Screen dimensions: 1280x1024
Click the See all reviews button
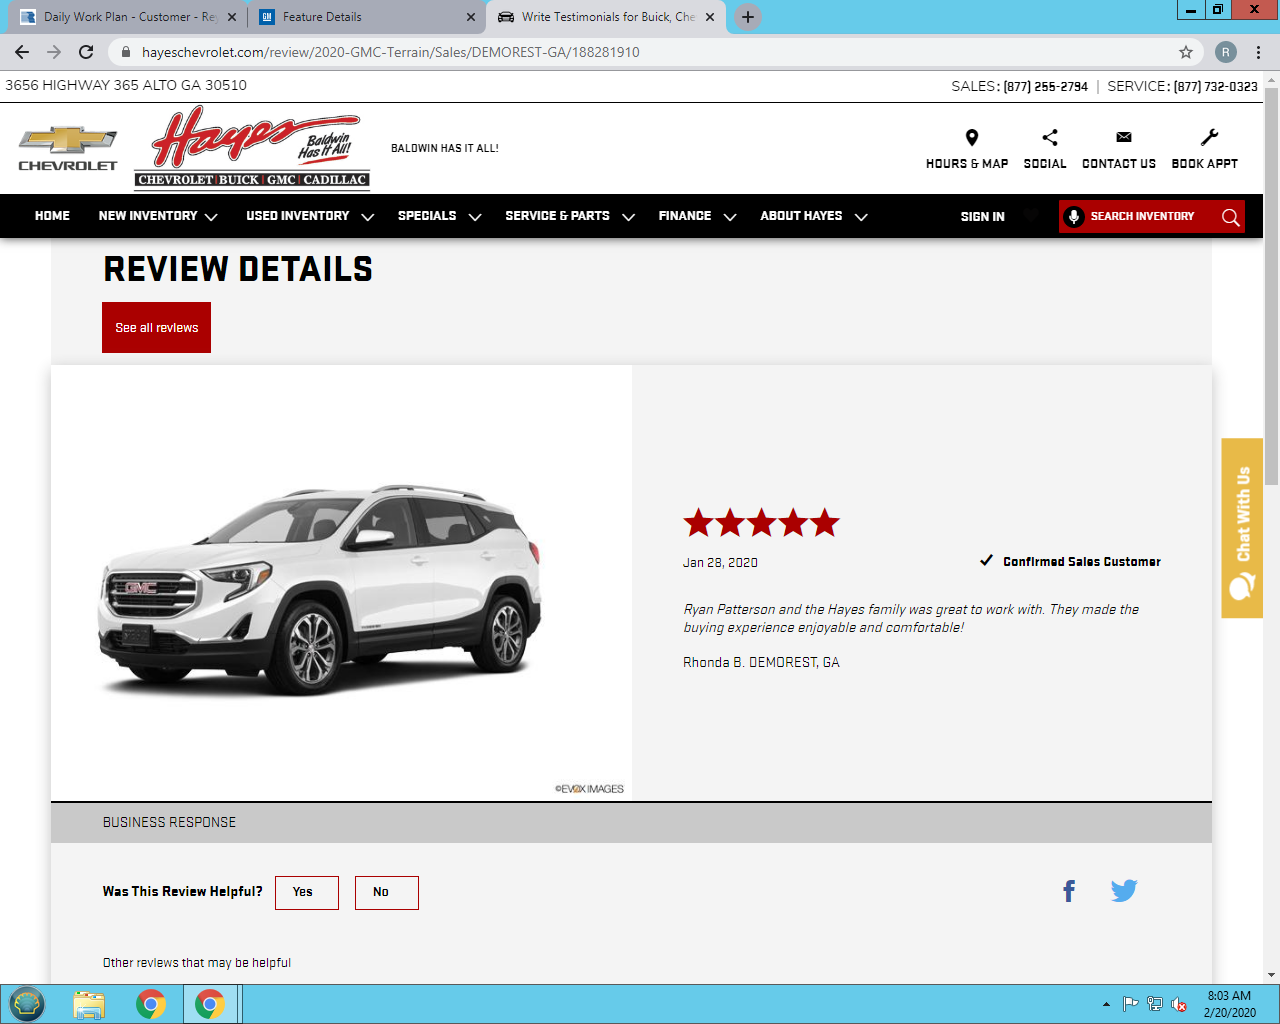(156, 328)
